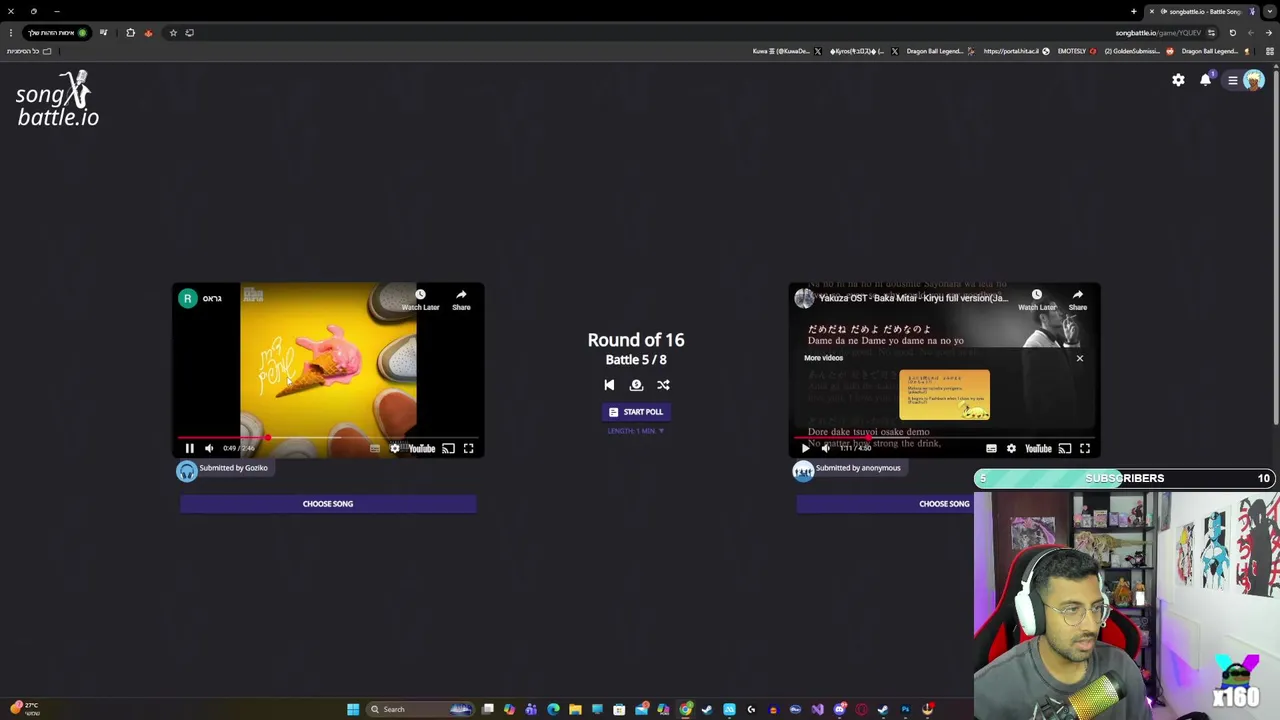Image resolution: width=1280 pixels, height=720 pixels.
Task: Expand the tab search dropdown
Action: 1270,12
